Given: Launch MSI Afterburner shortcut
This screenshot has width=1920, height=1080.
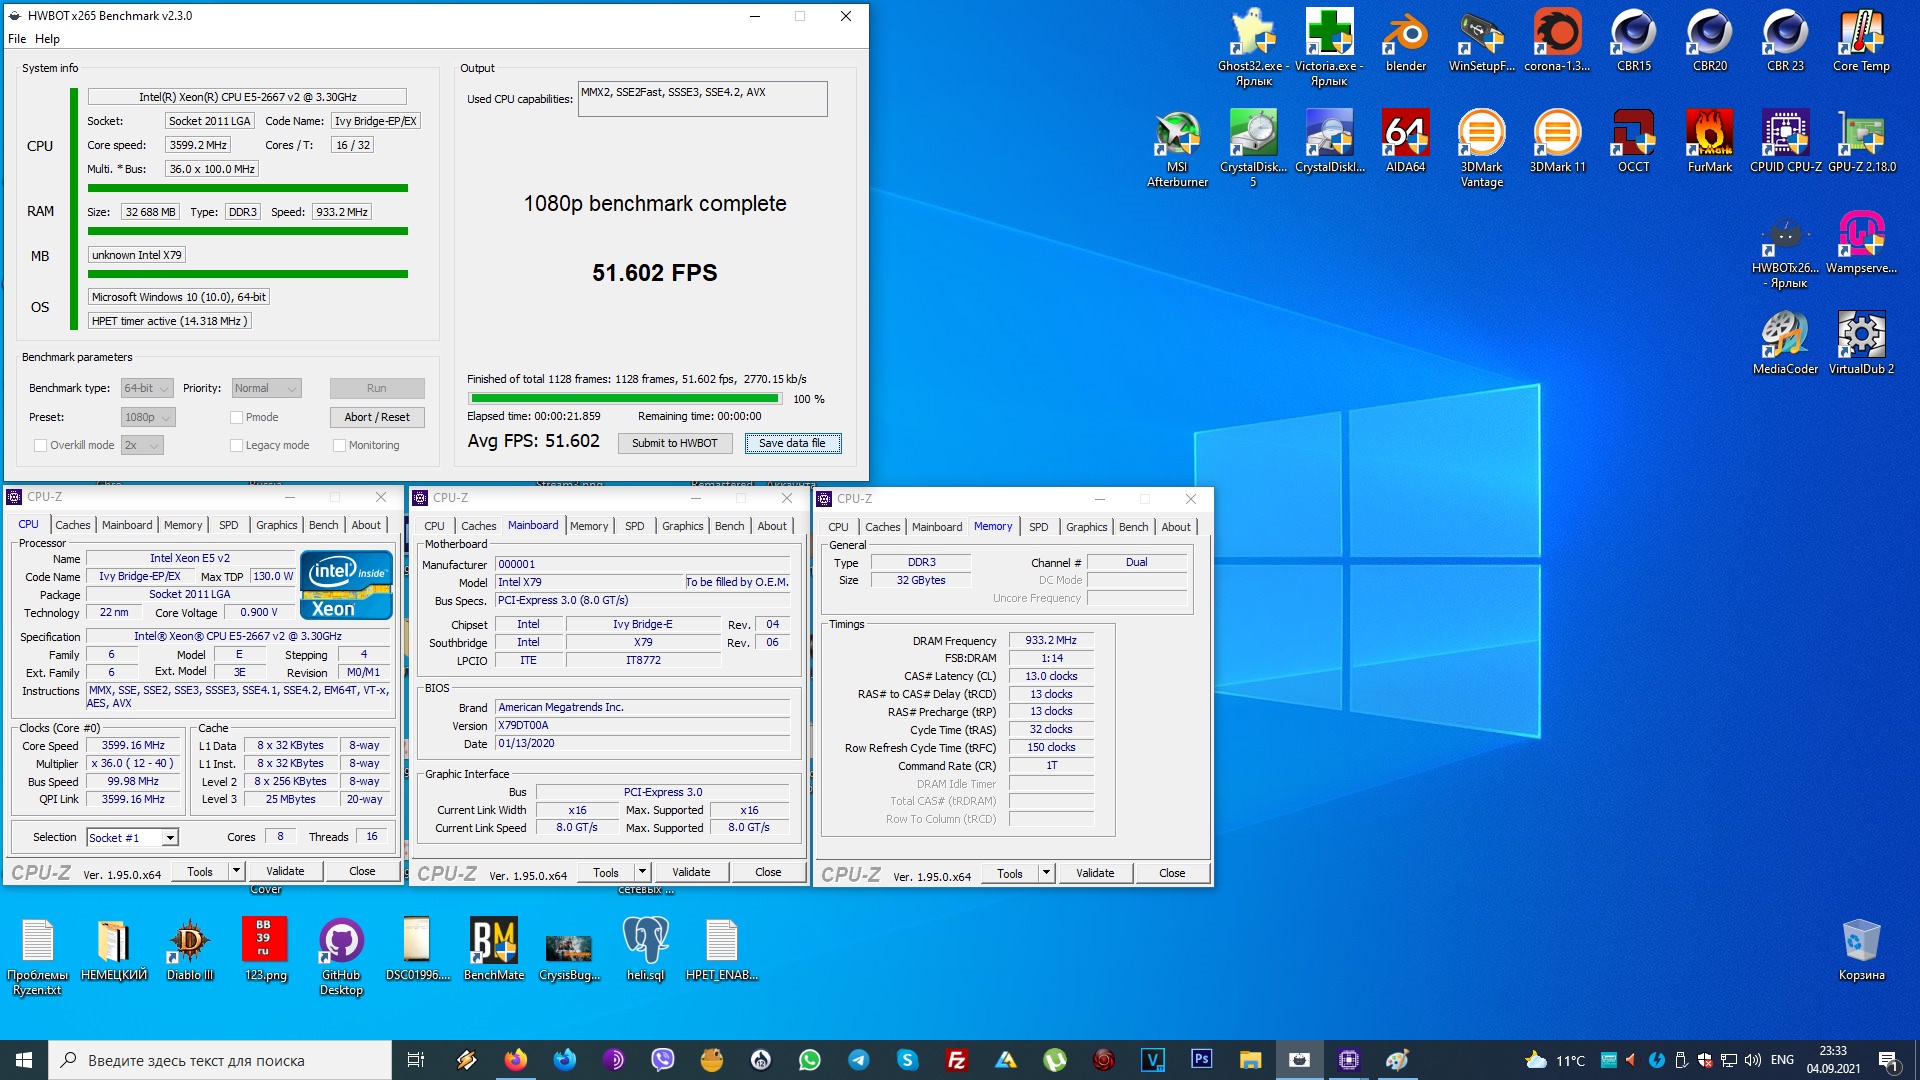Looking at the screenshot, I should [x=1177, y=148].
